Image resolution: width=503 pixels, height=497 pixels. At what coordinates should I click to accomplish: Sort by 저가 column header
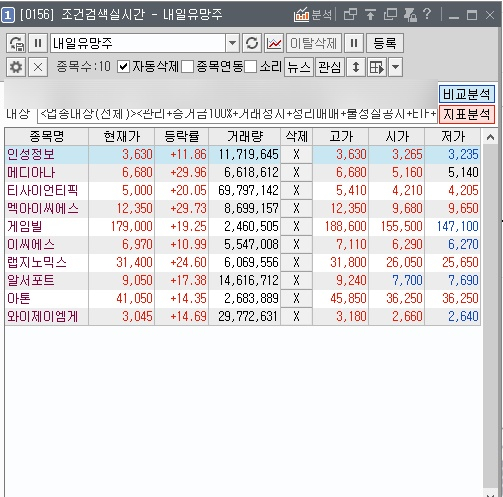click(453, 136)
